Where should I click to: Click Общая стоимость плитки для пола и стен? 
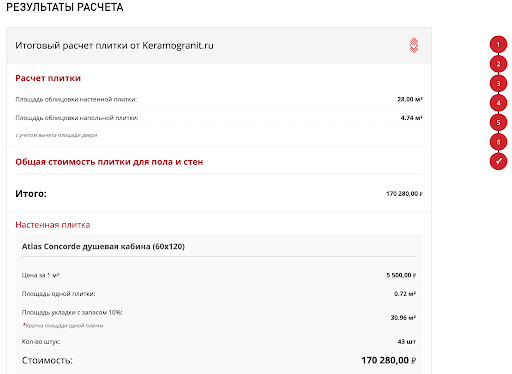109,162
